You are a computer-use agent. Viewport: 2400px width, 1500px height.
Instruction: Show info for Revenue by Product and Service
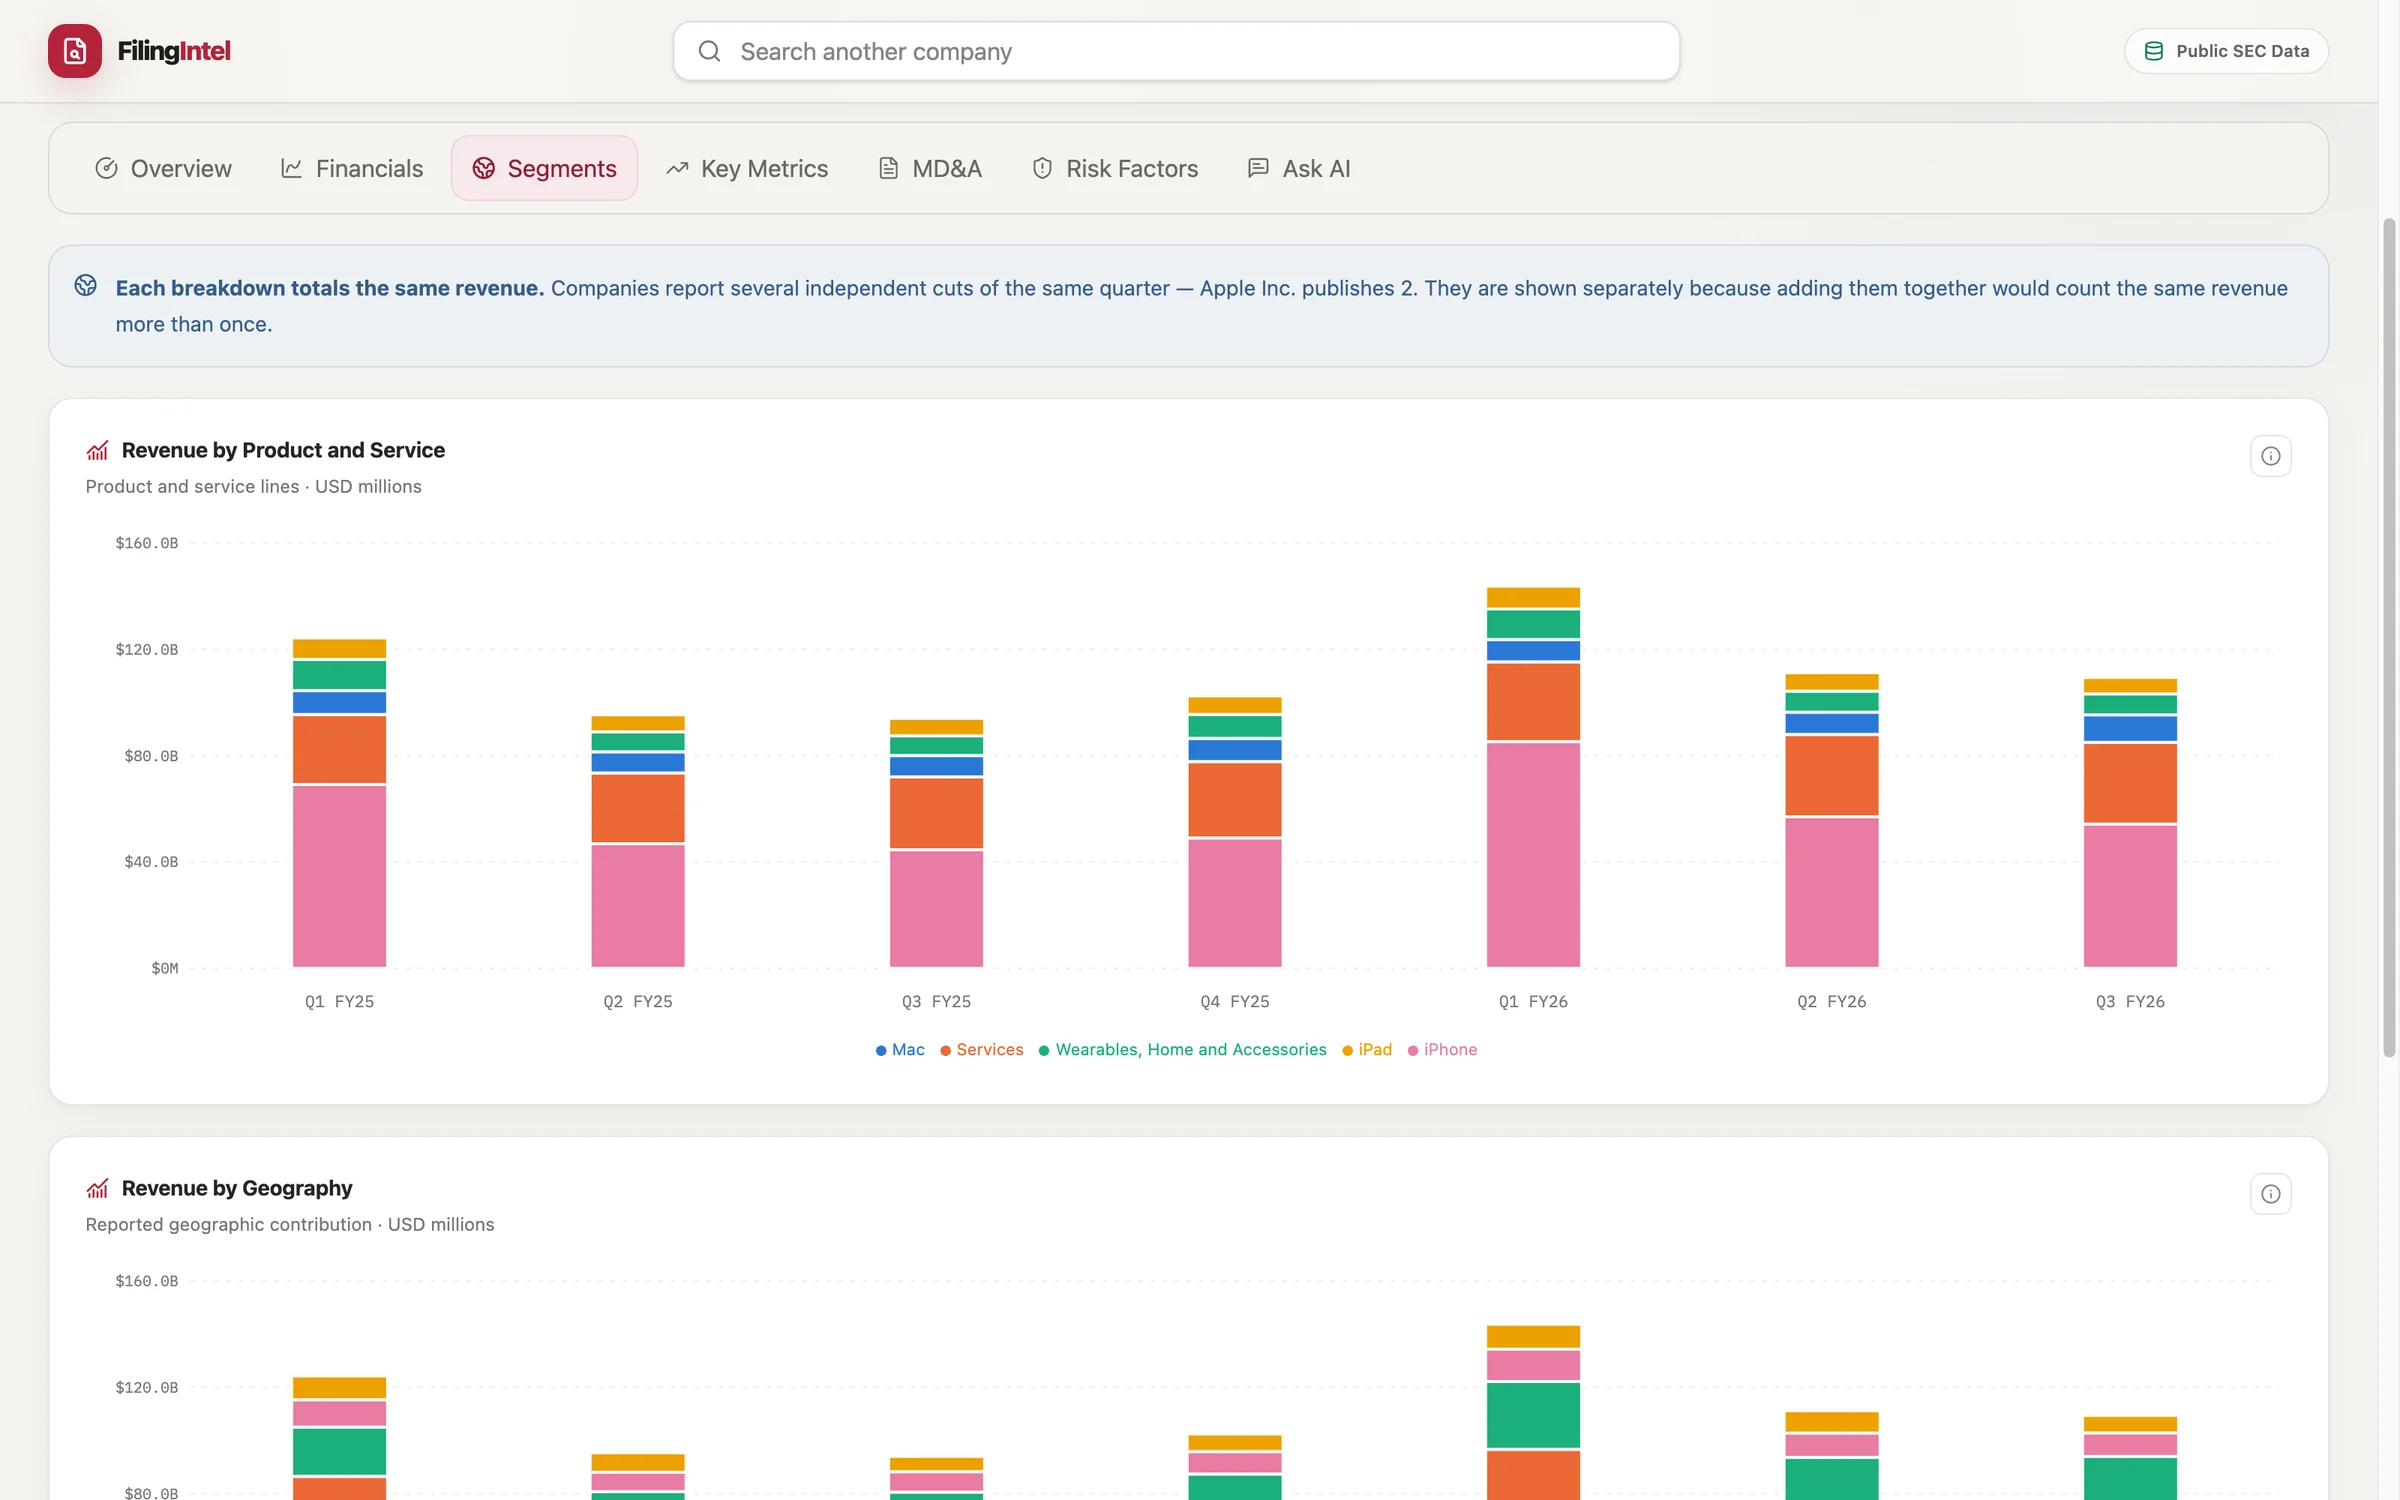coord(2270,456)
